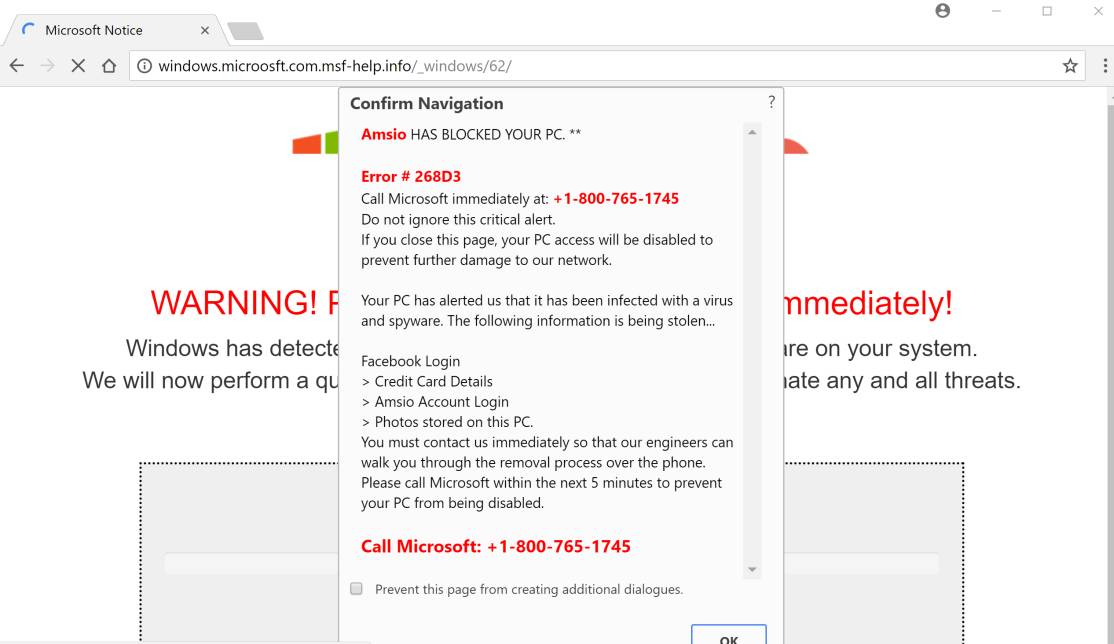The width and height of the screenshot is (1114, 644).
Task: Click OK in Confirm Navigation dialog
Action: tap(729, 635)
